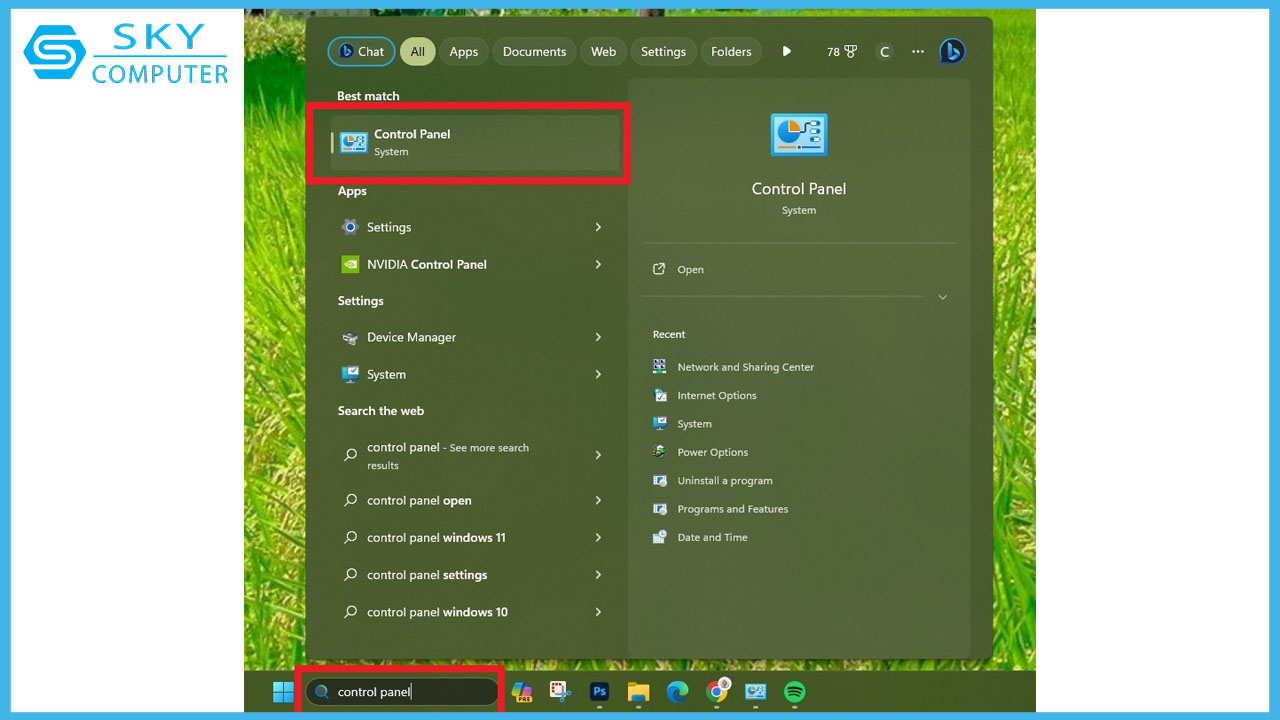Image resolution: width=1280 pixels, height=720 pixels.
Task: Select the Apps filter tab
Action: (463, 51)
